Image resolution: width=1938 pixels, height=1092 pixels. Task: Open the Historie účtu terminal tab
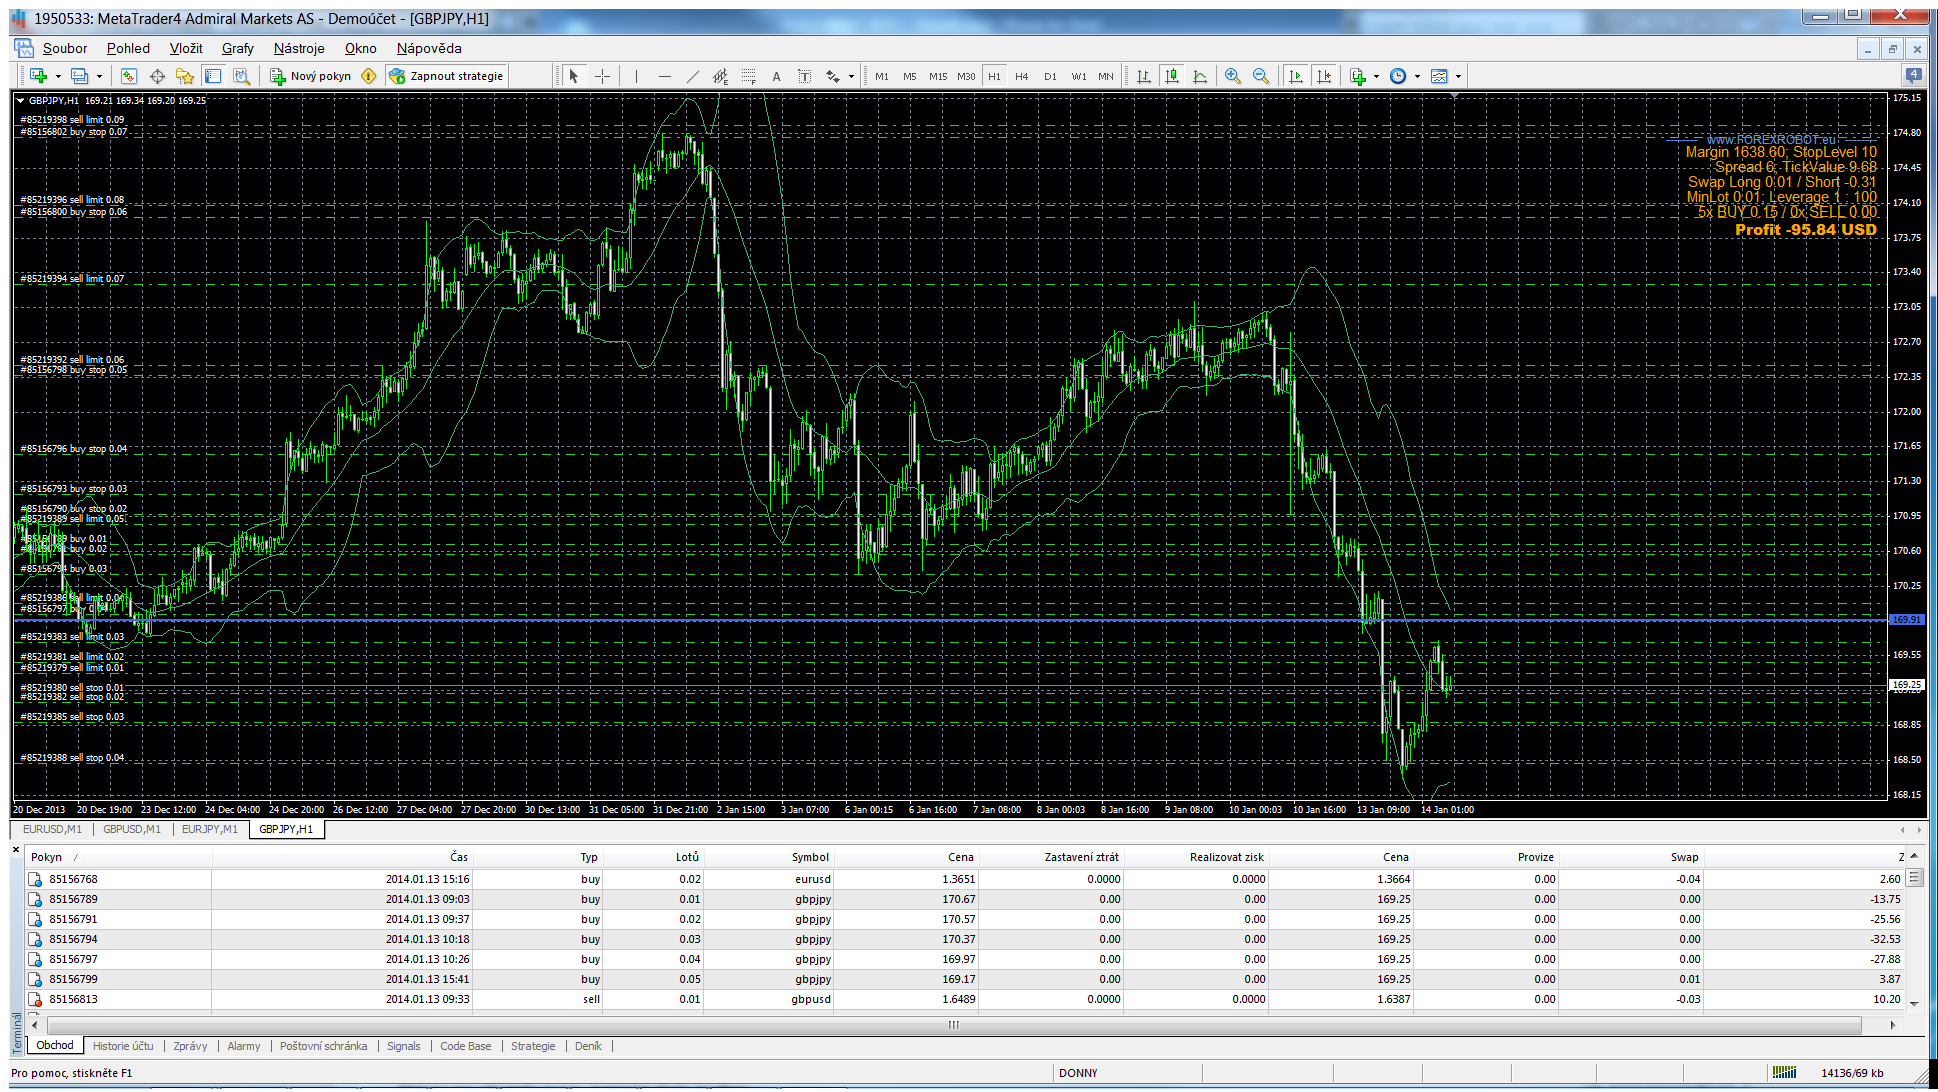coord(123,1046)
